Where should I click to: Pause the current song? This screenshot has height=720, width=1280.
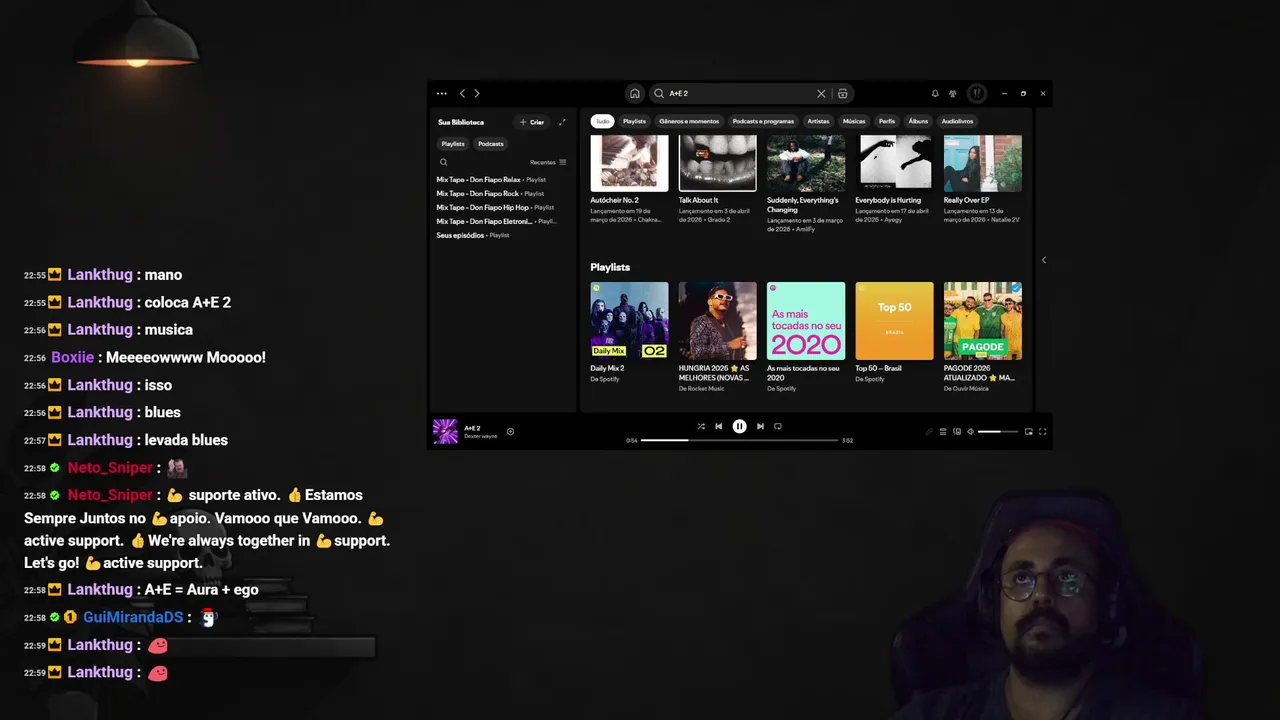click(x=739, y=426)
